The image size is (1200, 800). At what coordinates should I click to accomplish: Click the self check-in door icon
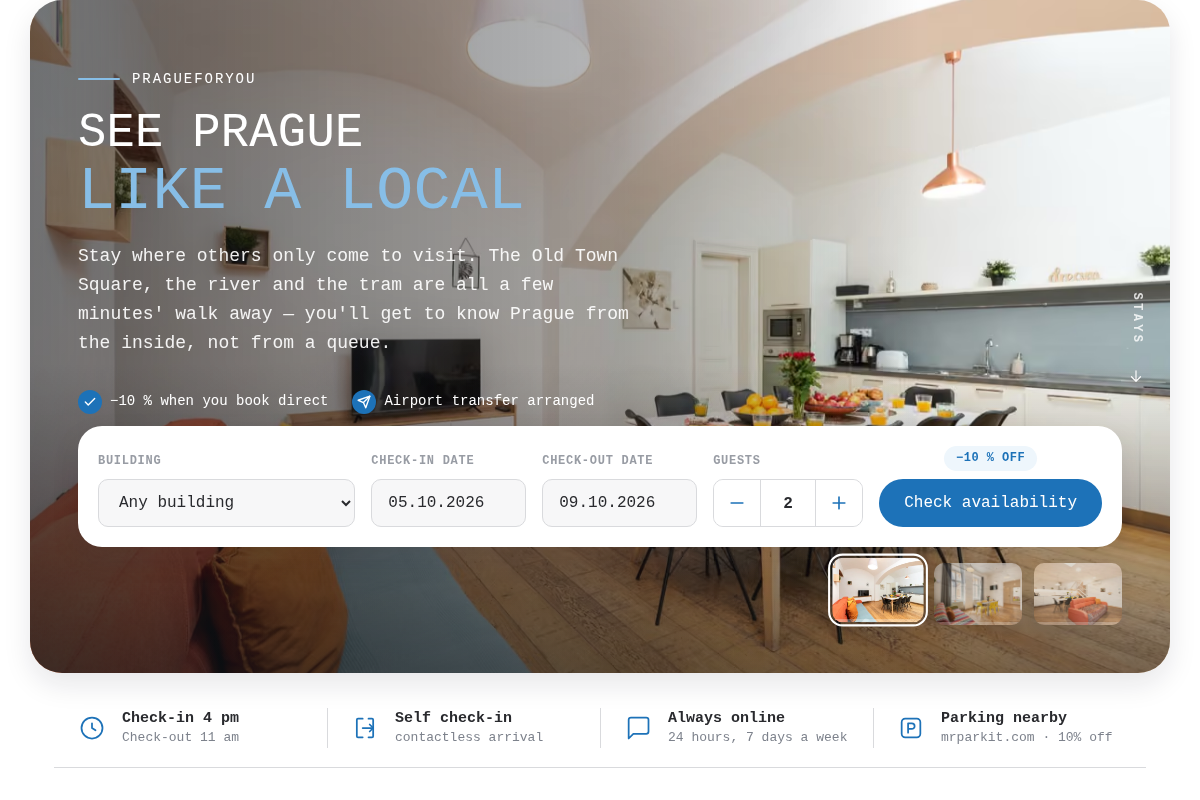[x=365, y=728]
